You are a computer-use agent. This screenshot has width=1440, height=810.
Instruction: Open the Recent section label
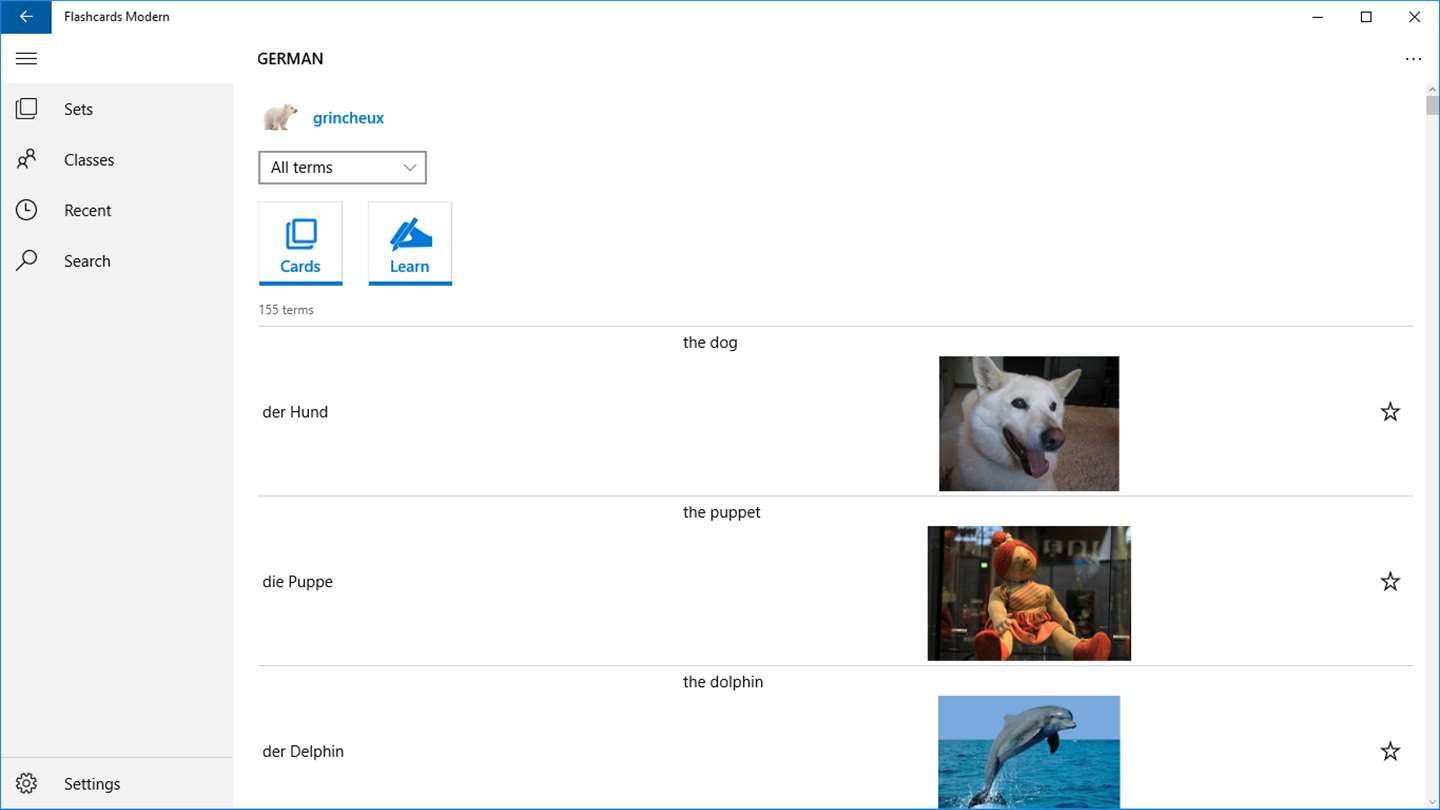(x=88, y=210)
